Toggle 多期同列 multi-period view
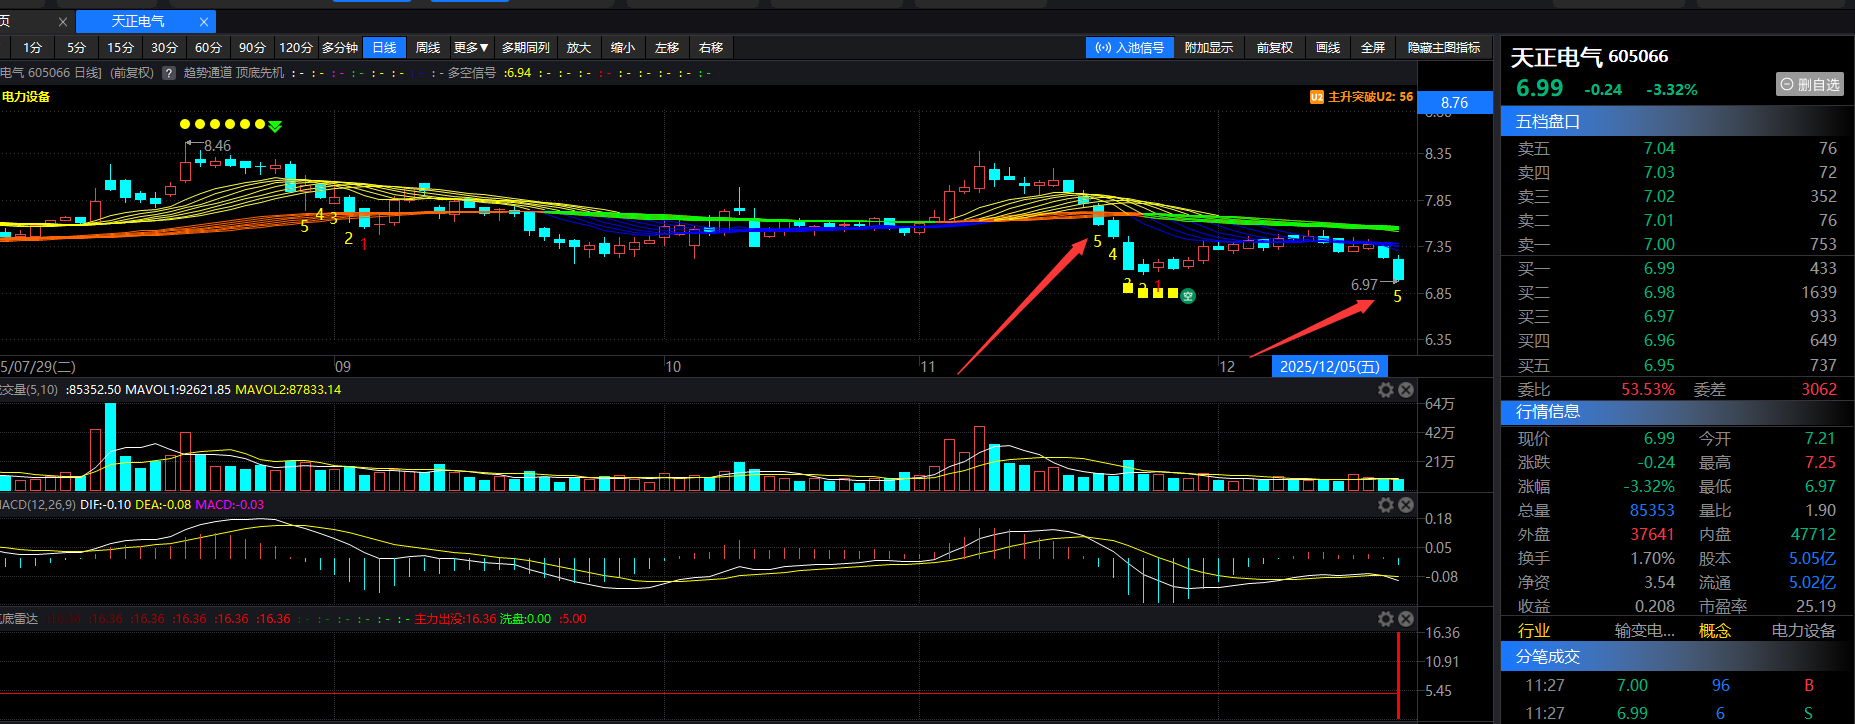The image size is (1855, 724). coord(526,47)
